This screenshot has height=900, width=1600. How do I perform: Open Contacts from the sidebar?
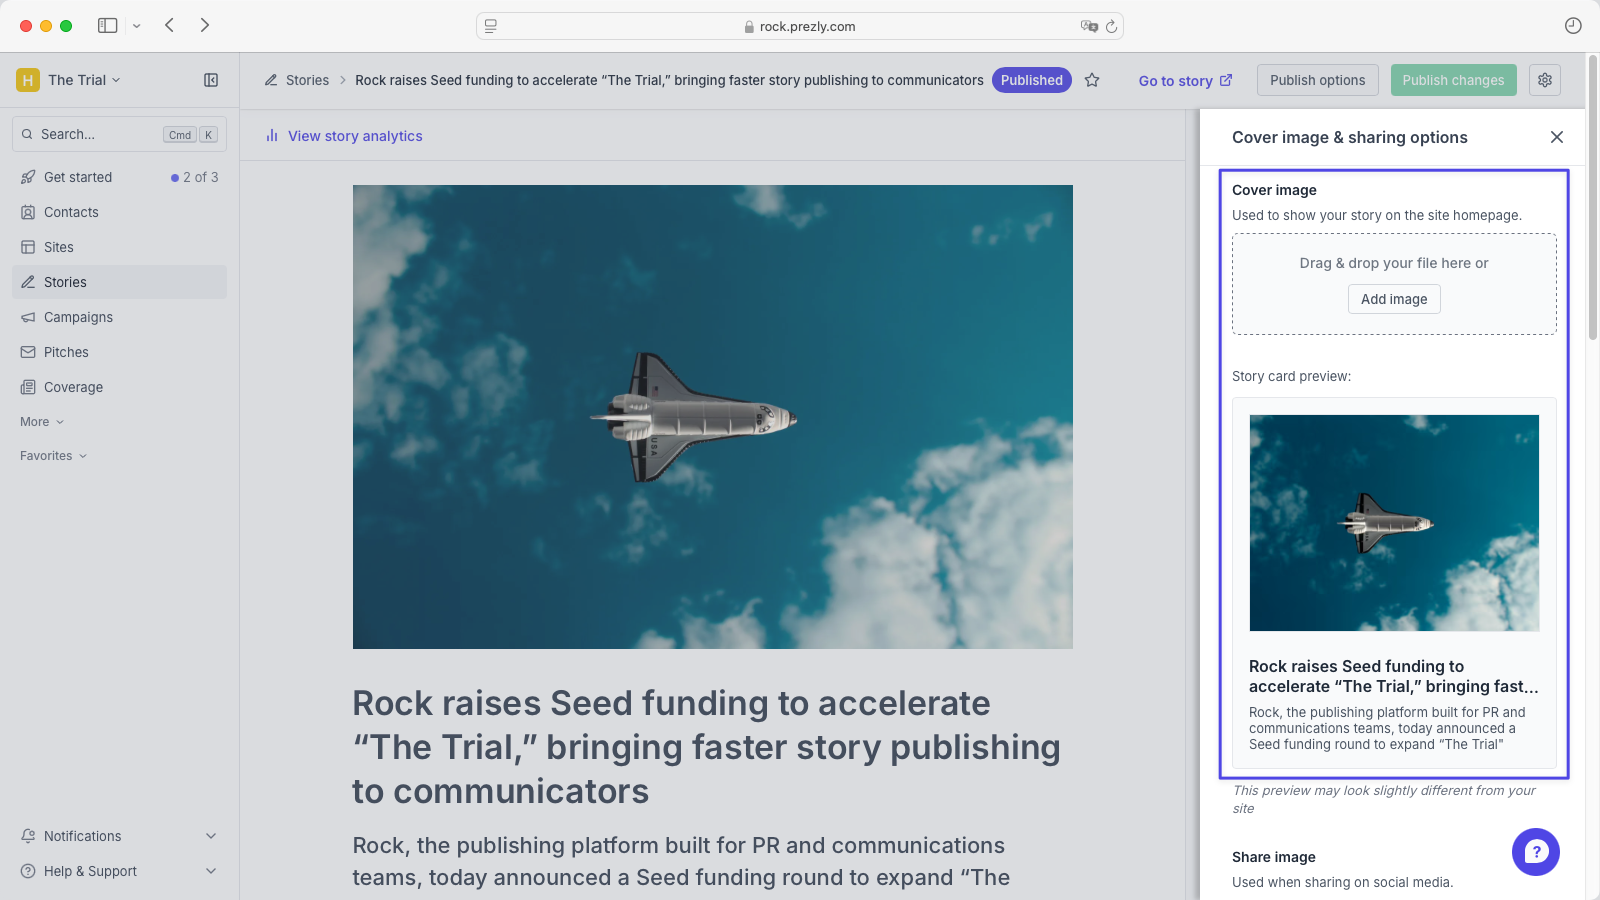coord(71,212)
